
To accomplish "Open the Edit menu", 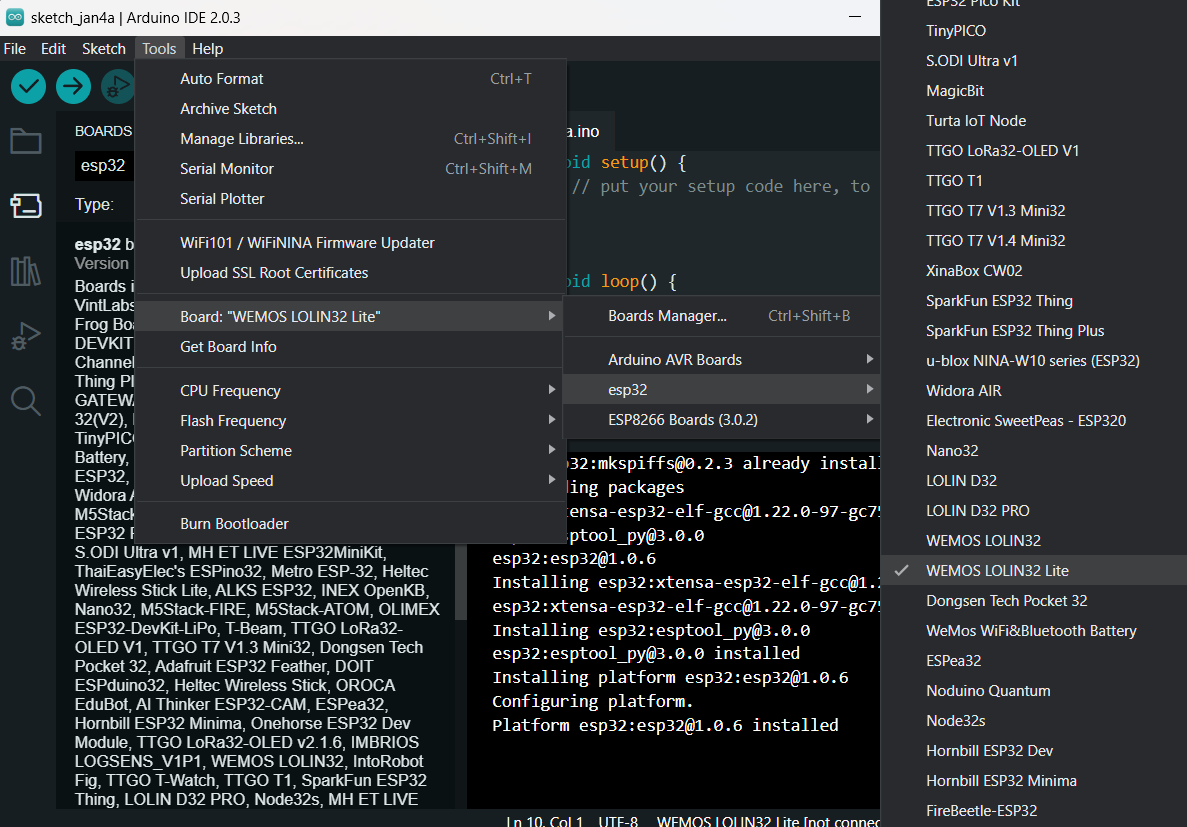I will pyautogui.click(x=53, y=48).
